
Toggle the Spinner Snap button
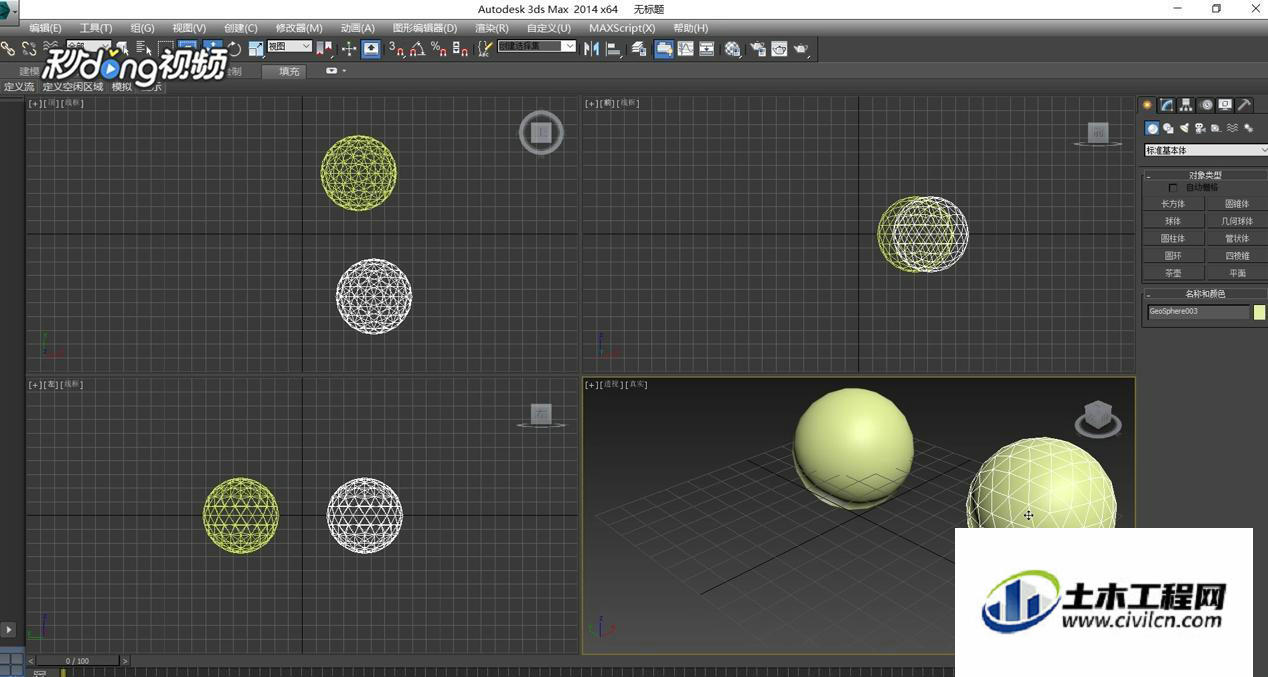point(460,48)
